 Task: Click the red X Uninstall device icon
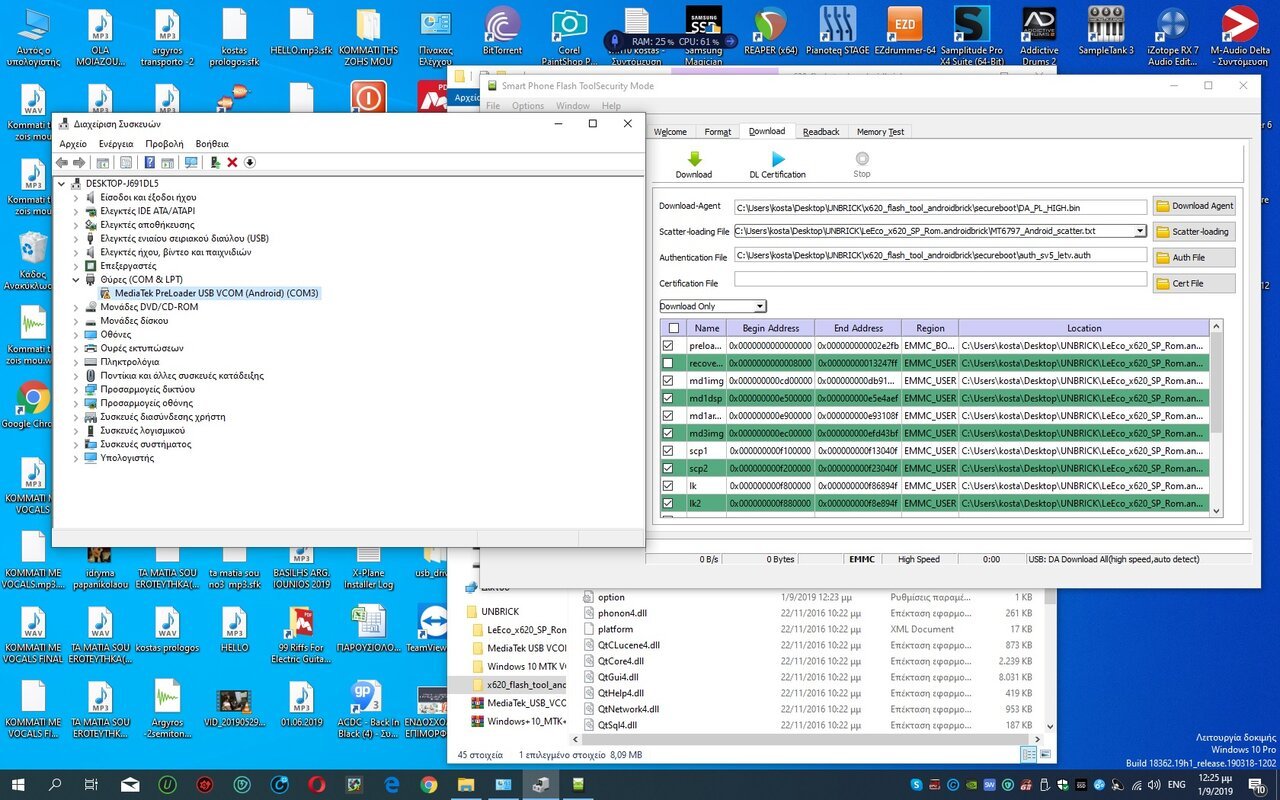pos(232,162)
